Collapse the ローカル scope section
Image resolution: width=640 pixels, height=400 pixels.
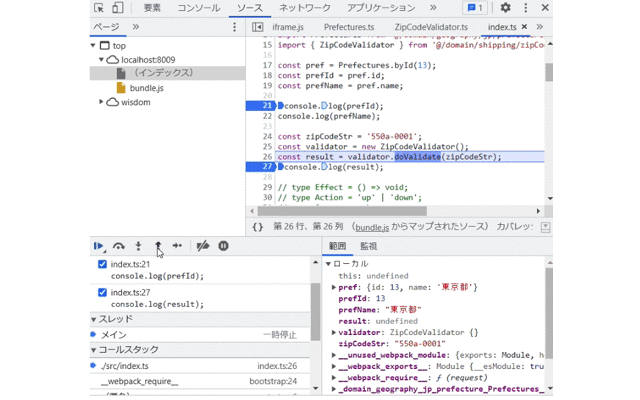click(x=328, y=264)
